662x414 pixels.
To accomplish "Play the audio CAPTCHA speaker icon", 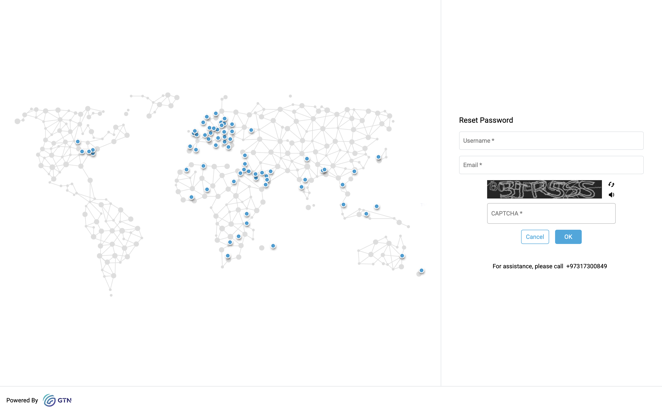I will pyautogui.click(x=611, y=195).
